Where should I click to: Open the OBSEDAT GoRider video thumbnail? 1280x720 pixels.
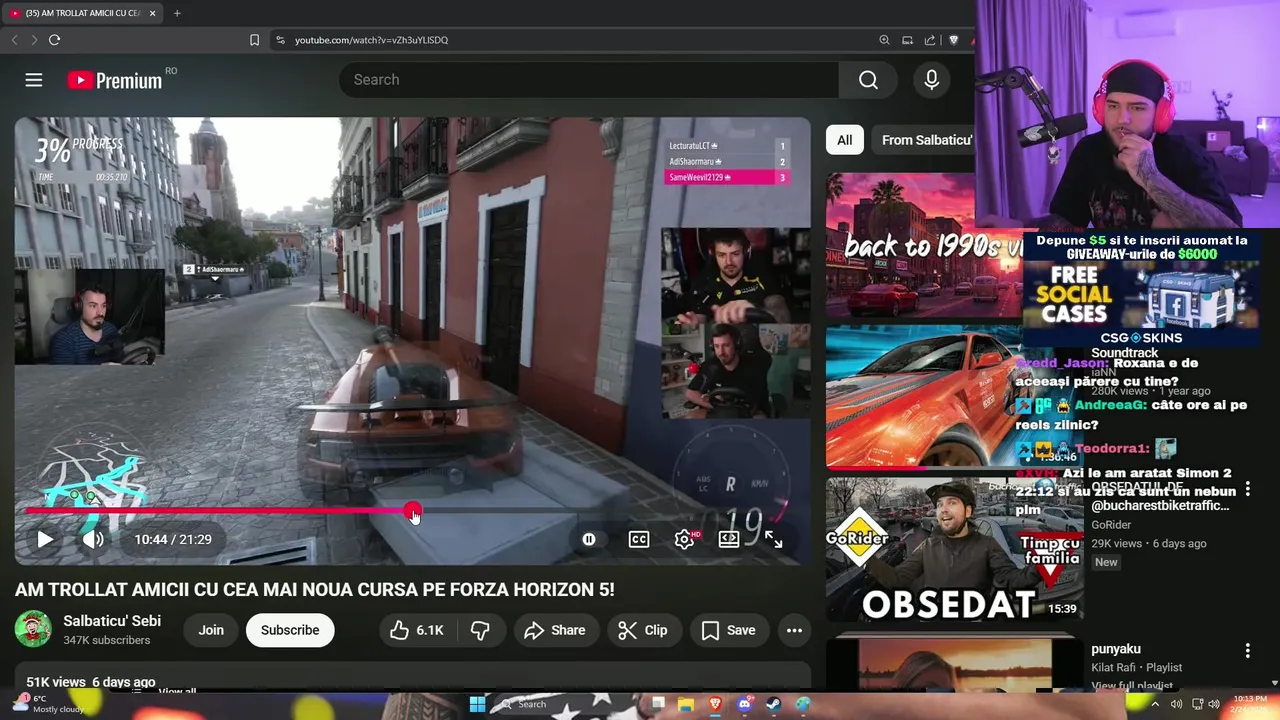[x=953, y=549]
